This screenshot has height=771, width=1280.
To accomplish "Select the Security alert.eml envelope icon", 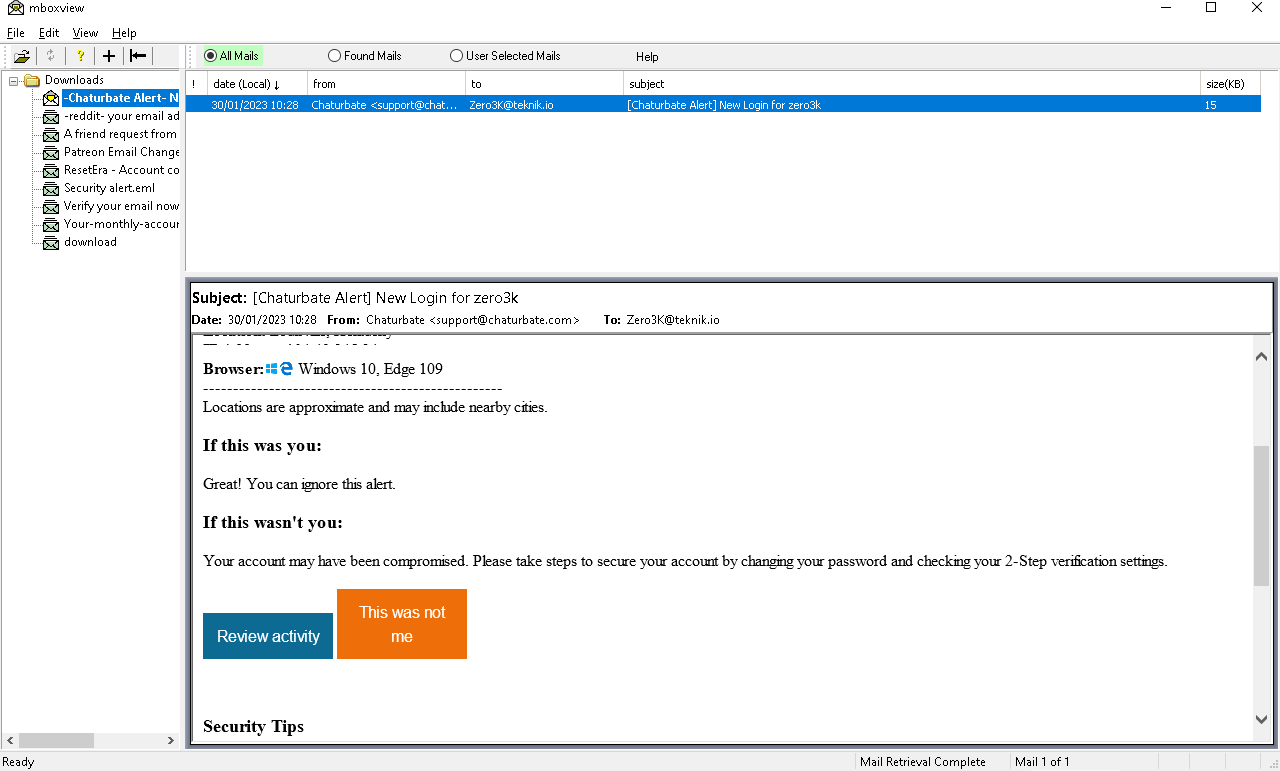I will 50,188.
